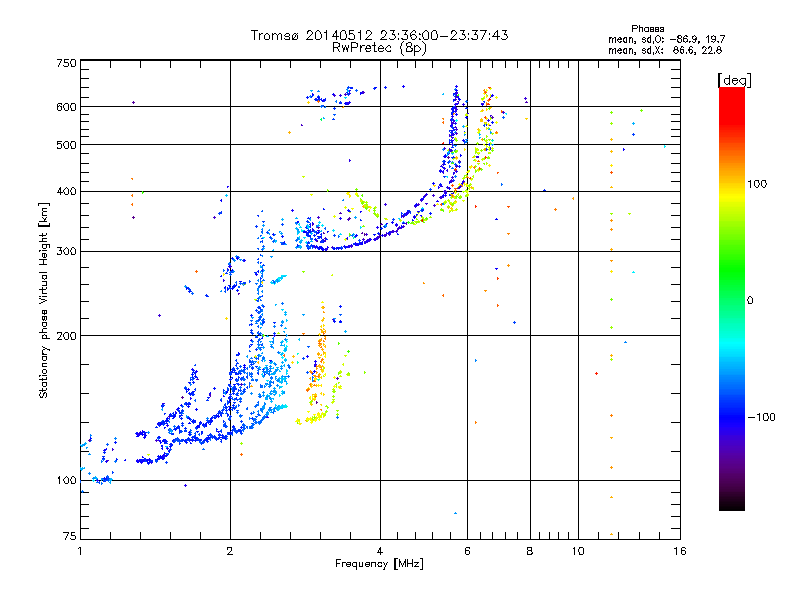Click y-axis tick label 300
The height and width of the screenshot is (600, 800).
pyautogui.click(x=66, y=251)
